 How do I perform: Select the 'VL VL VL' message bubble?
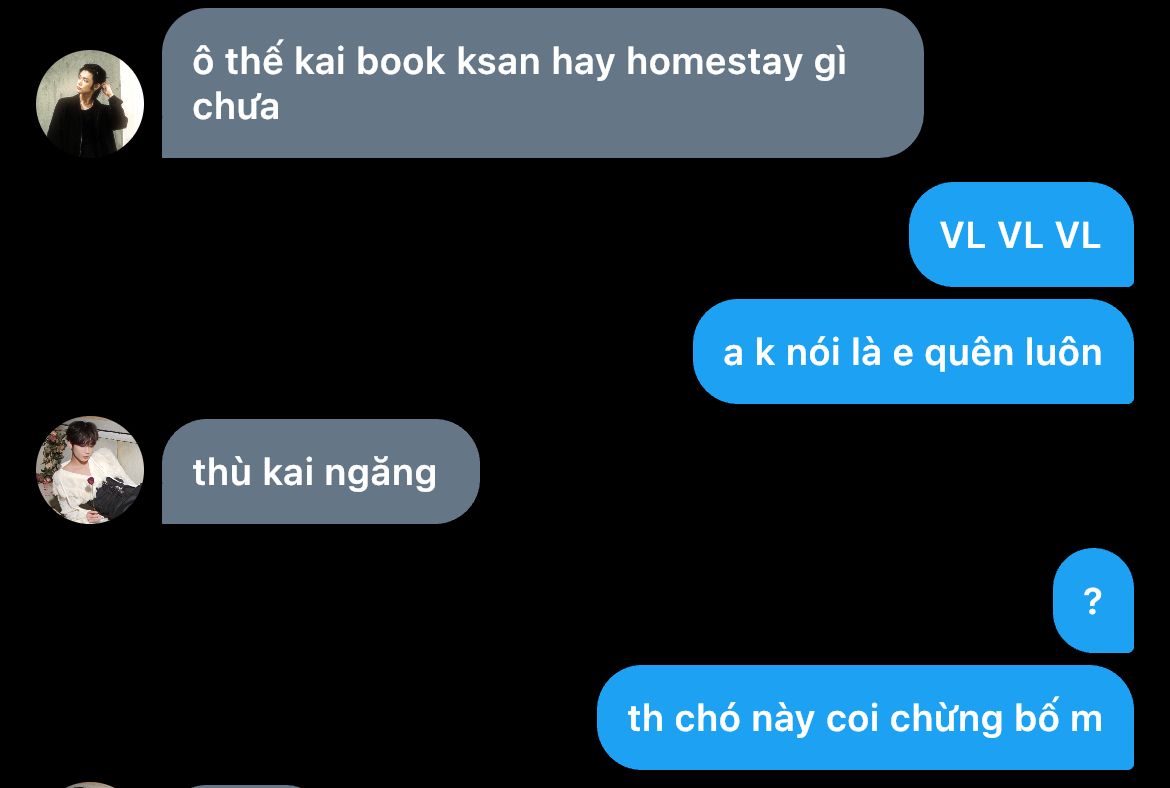click(x=1021, y=234)
